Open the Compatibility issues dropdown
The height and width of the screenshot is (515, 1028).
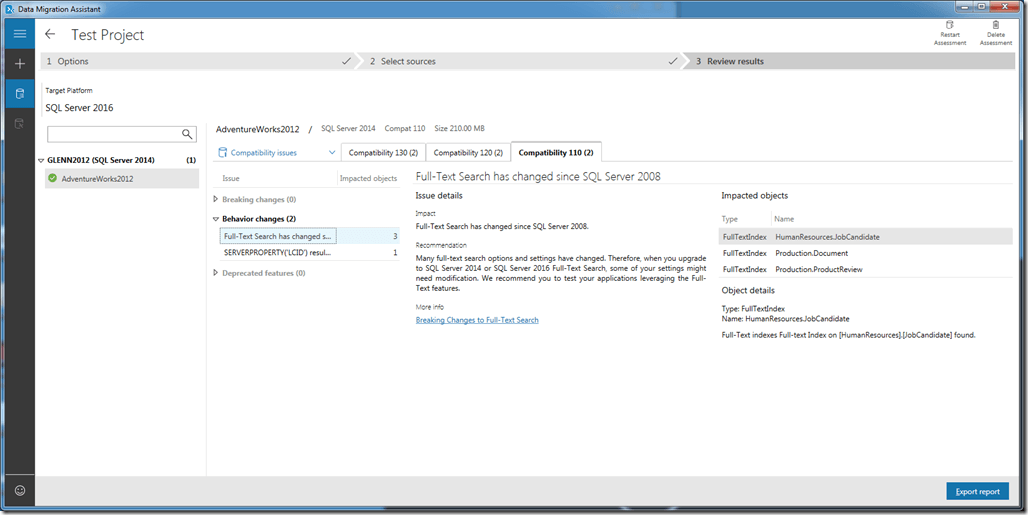[x=332, y=153]
